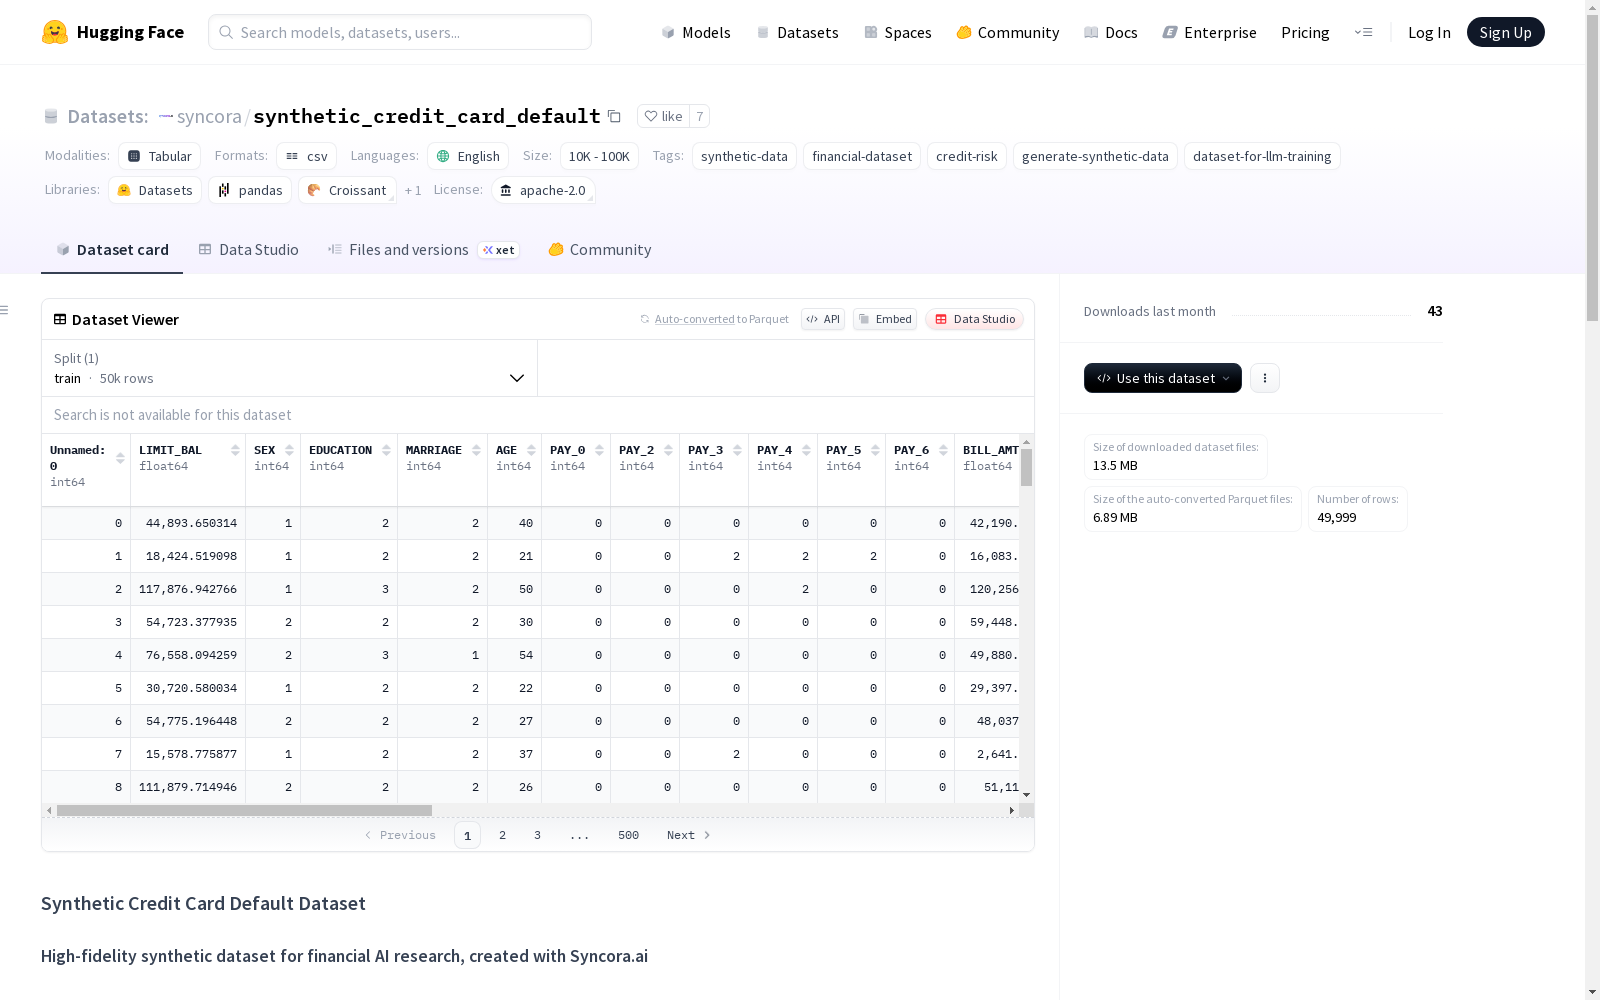1600x1000 pixels.
Task: Click the syncora organization avatar icon
Action: (166, 116)
